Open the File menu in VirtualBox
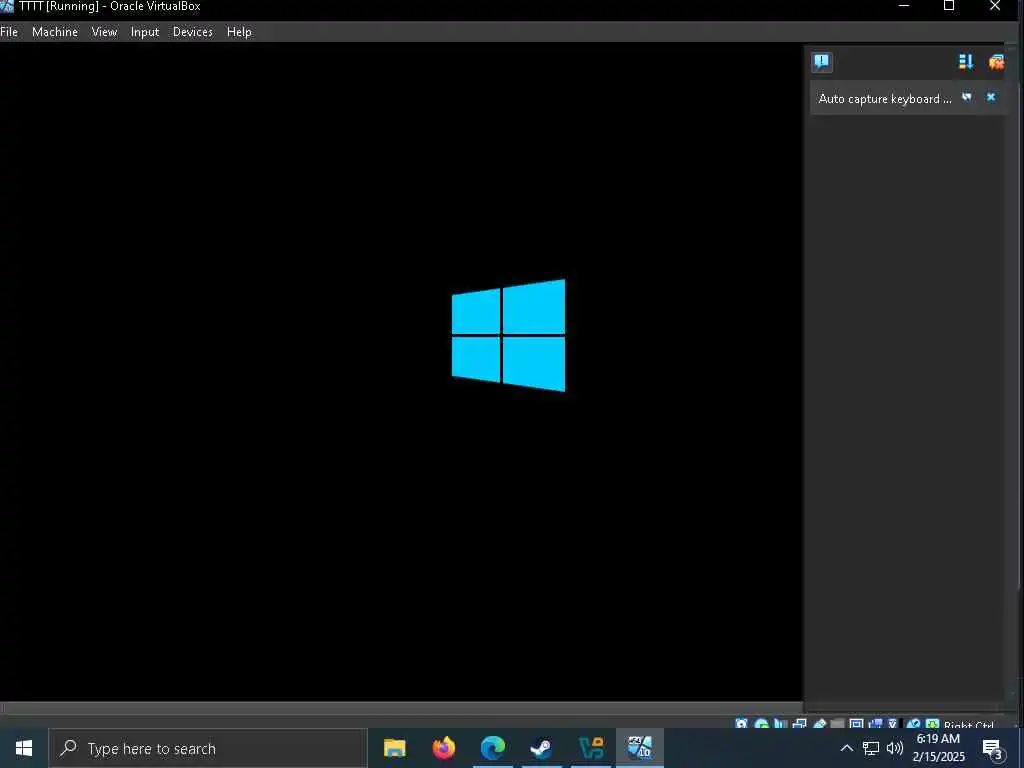Viewport: 1024px width, 768px height. (x=9, y=31)
